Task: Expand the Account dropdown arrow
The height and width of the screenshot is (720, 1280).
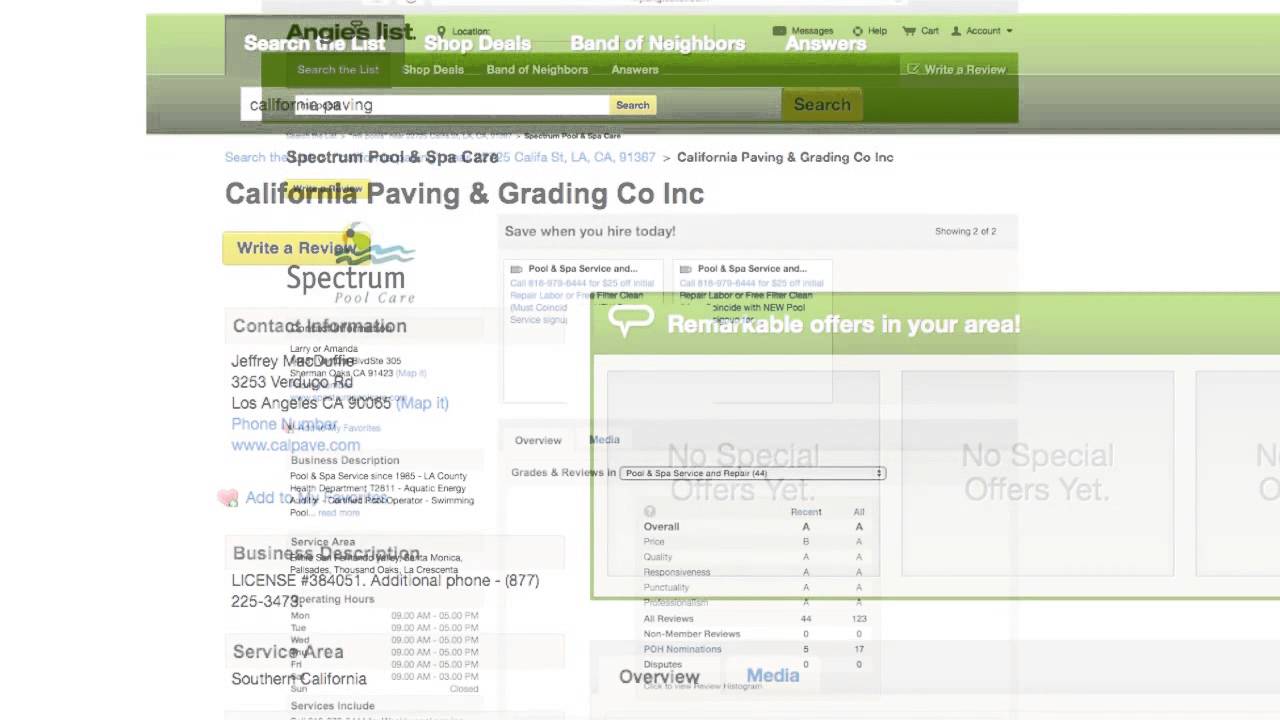Action: click(1009, 31)
